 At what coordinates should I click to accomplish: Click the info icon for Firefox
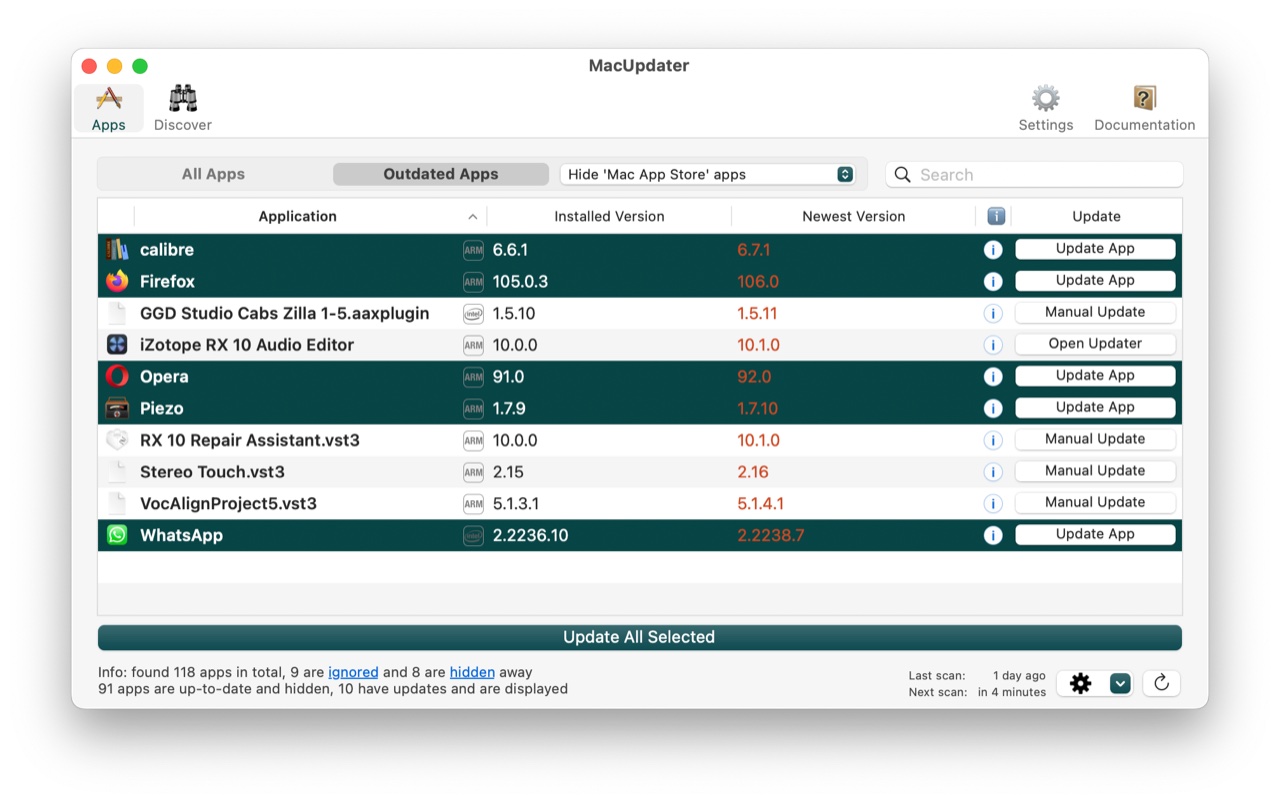(993, 282)
